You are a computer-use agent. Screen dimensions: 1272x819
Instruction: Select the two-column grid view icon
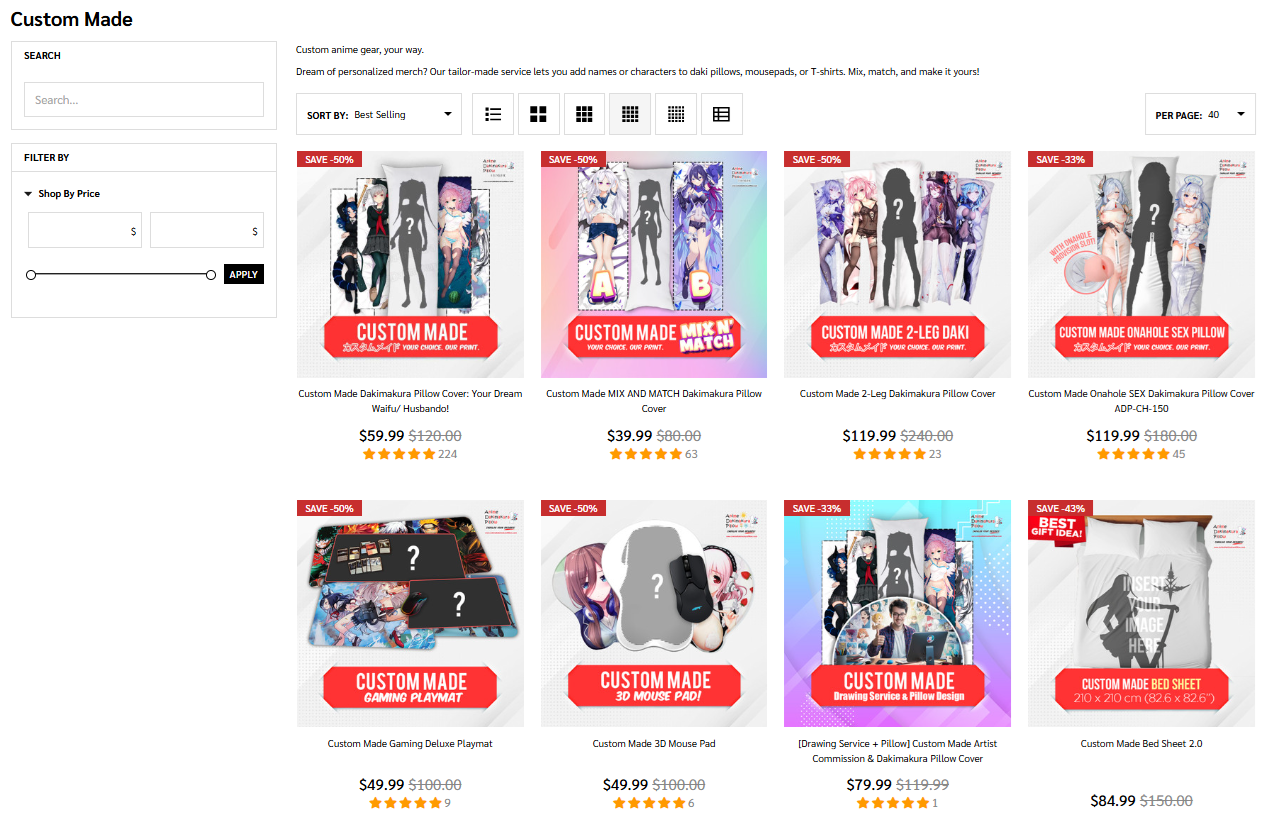(538, 114)
